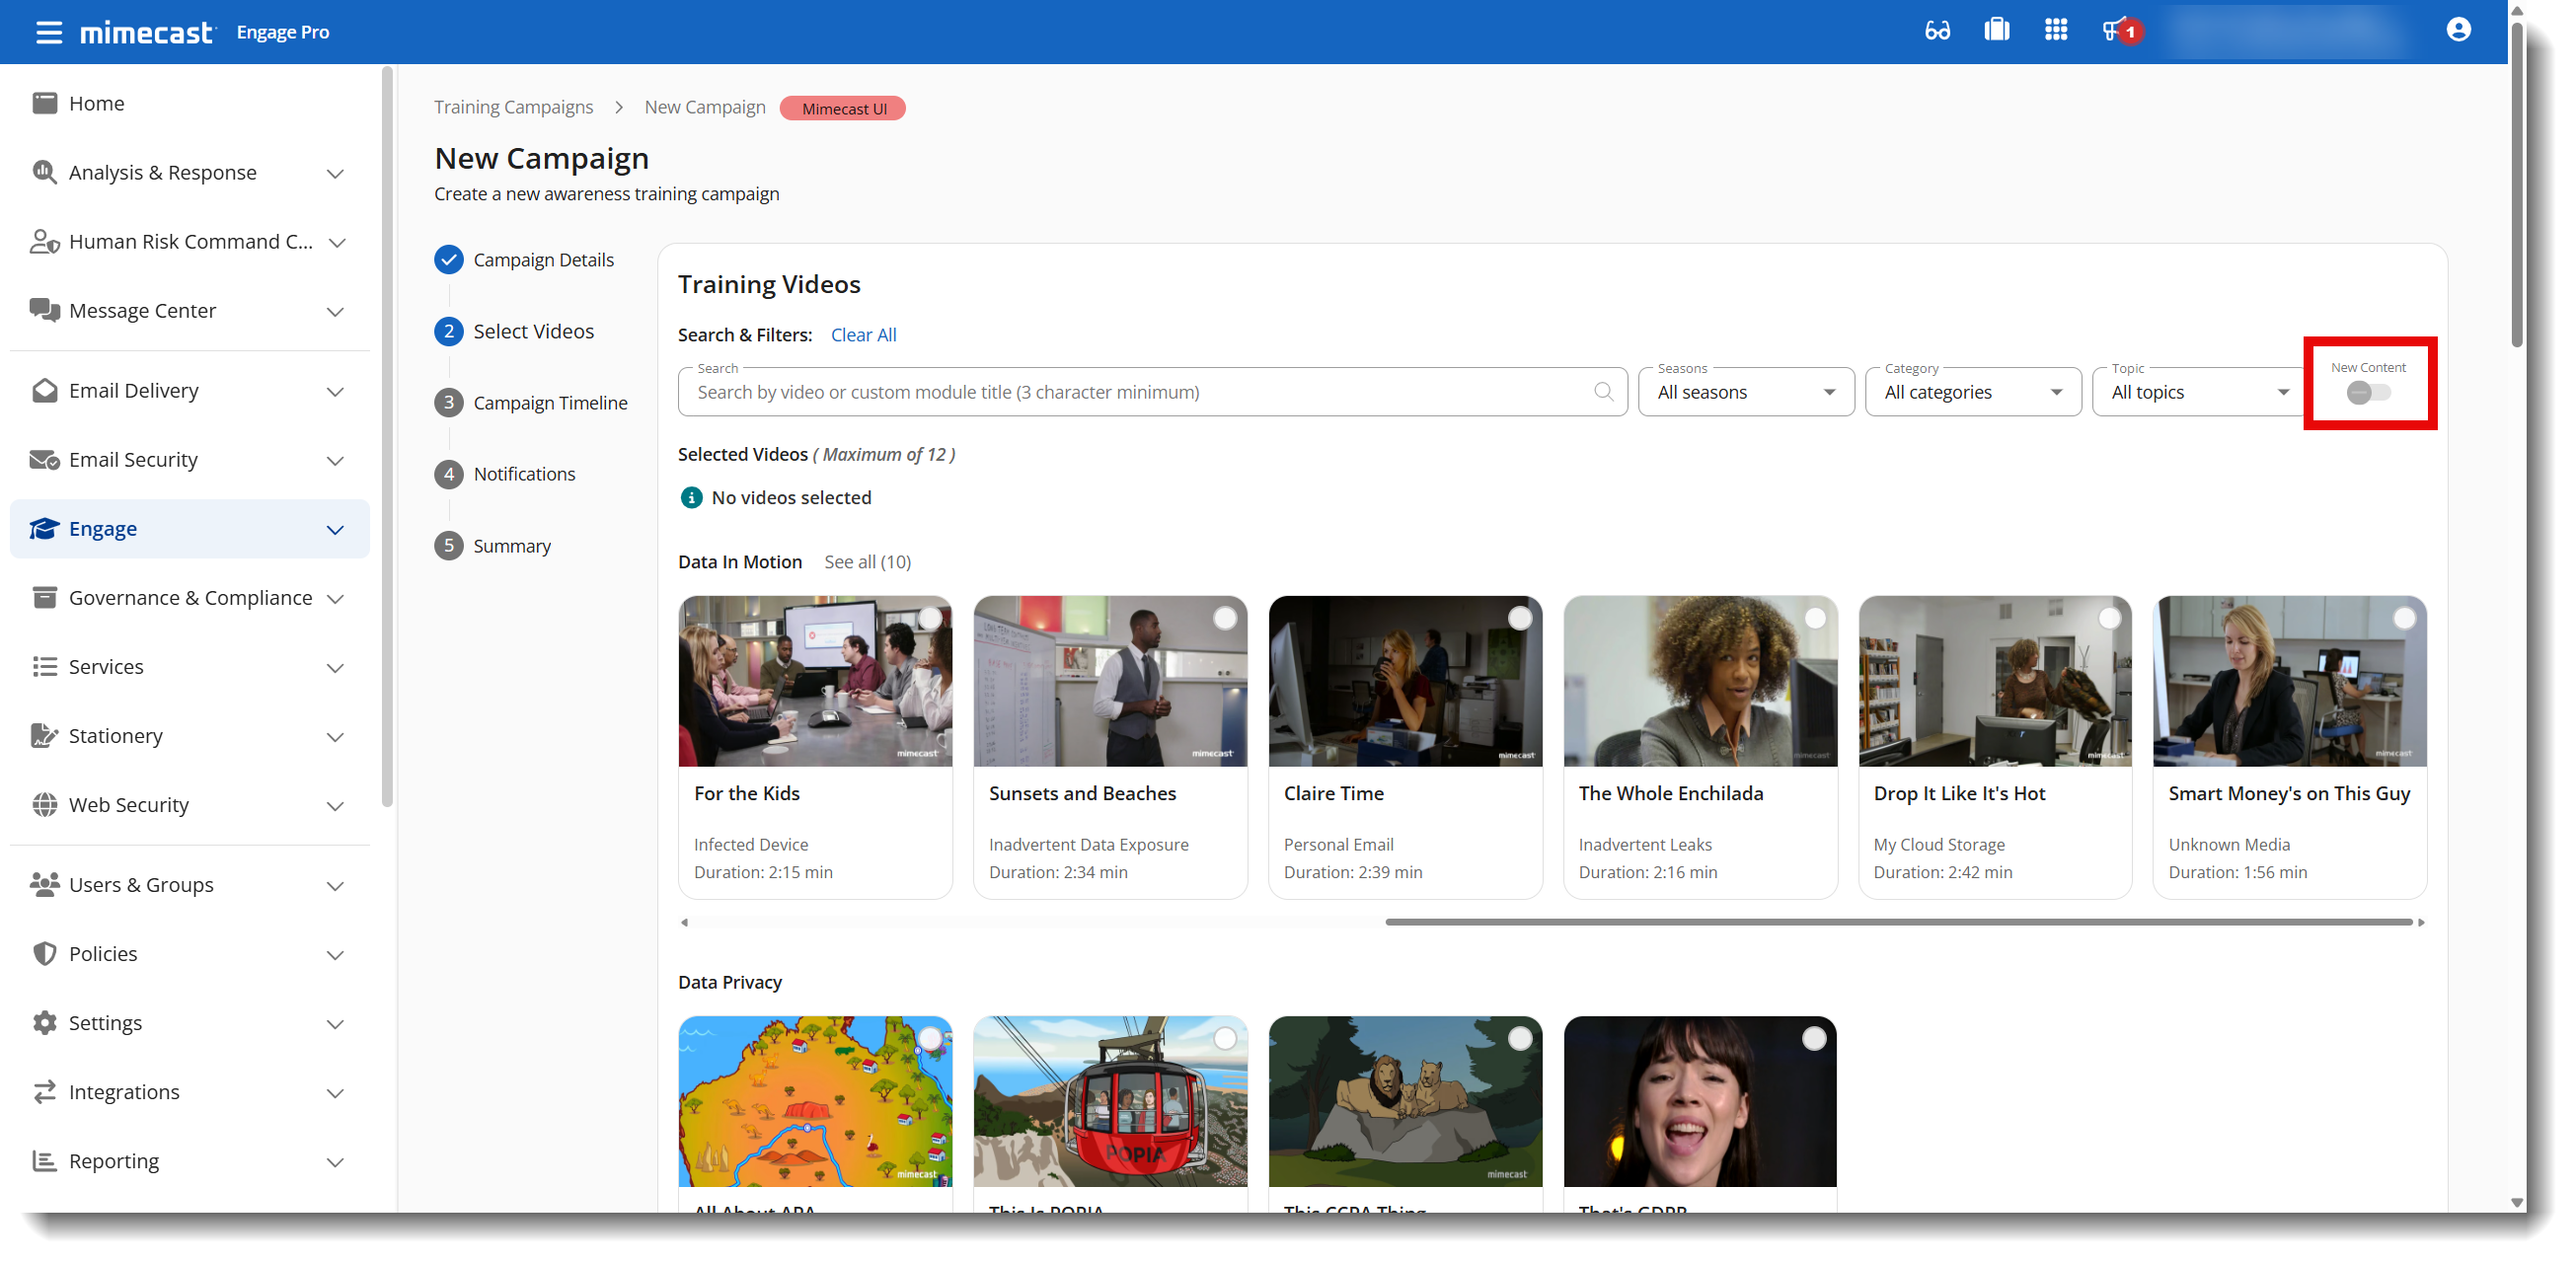Open the Home menu item

[189, 103]
